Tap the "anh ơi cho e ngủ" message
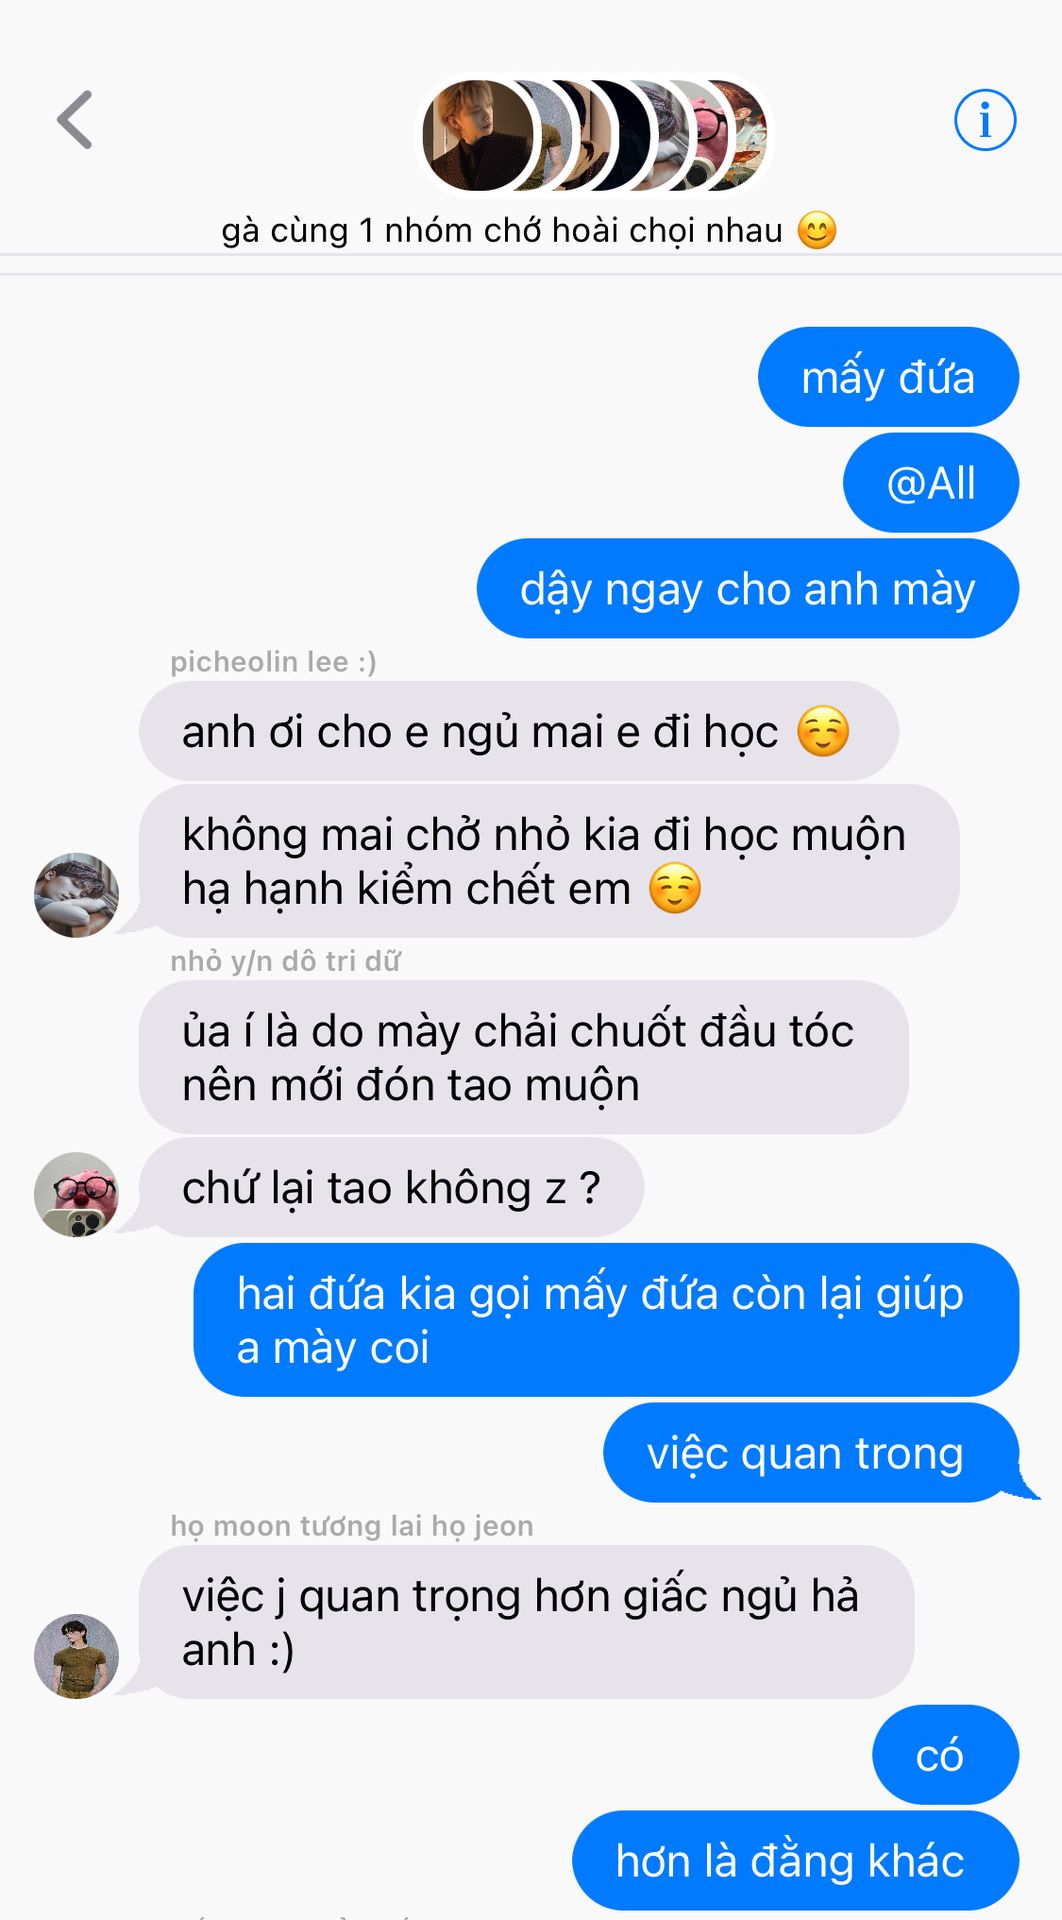This screenshot has width=1062, height=1920. coord(518,731)
